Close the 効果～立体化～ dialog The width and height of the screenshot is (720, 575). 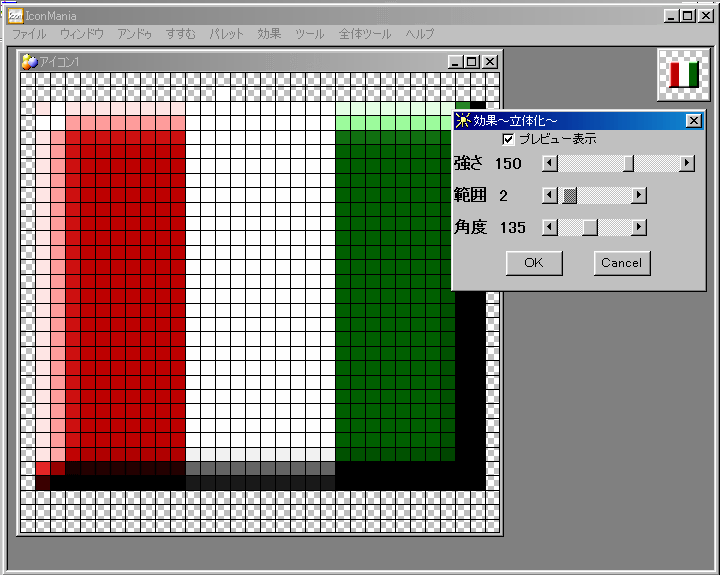point(694,121)
